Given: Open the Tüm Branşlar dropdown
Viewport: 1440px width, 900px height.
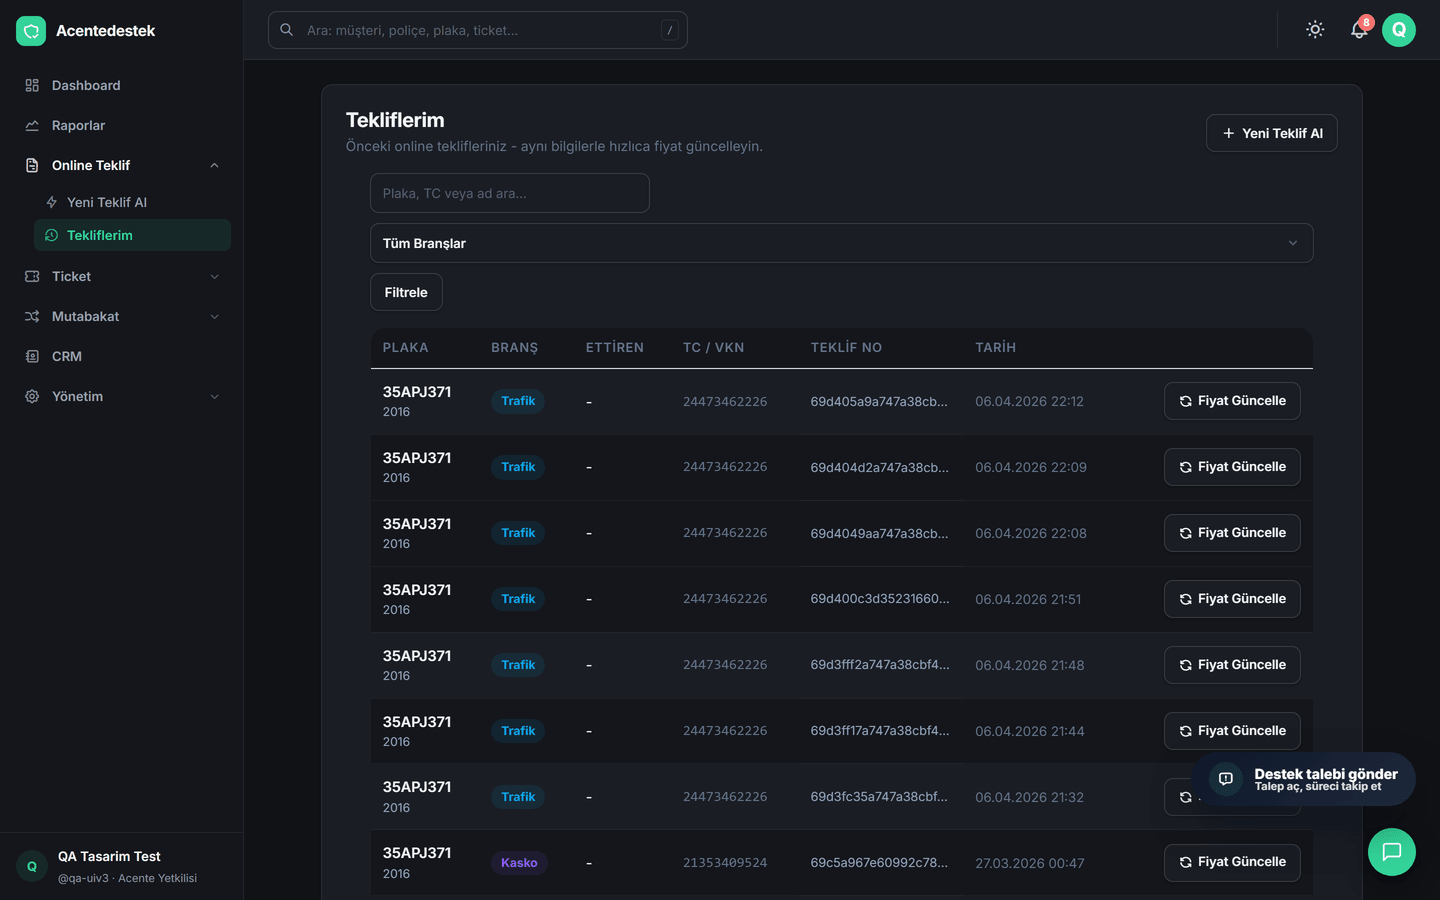Looking at the screenshot, I should click(841, 243).
